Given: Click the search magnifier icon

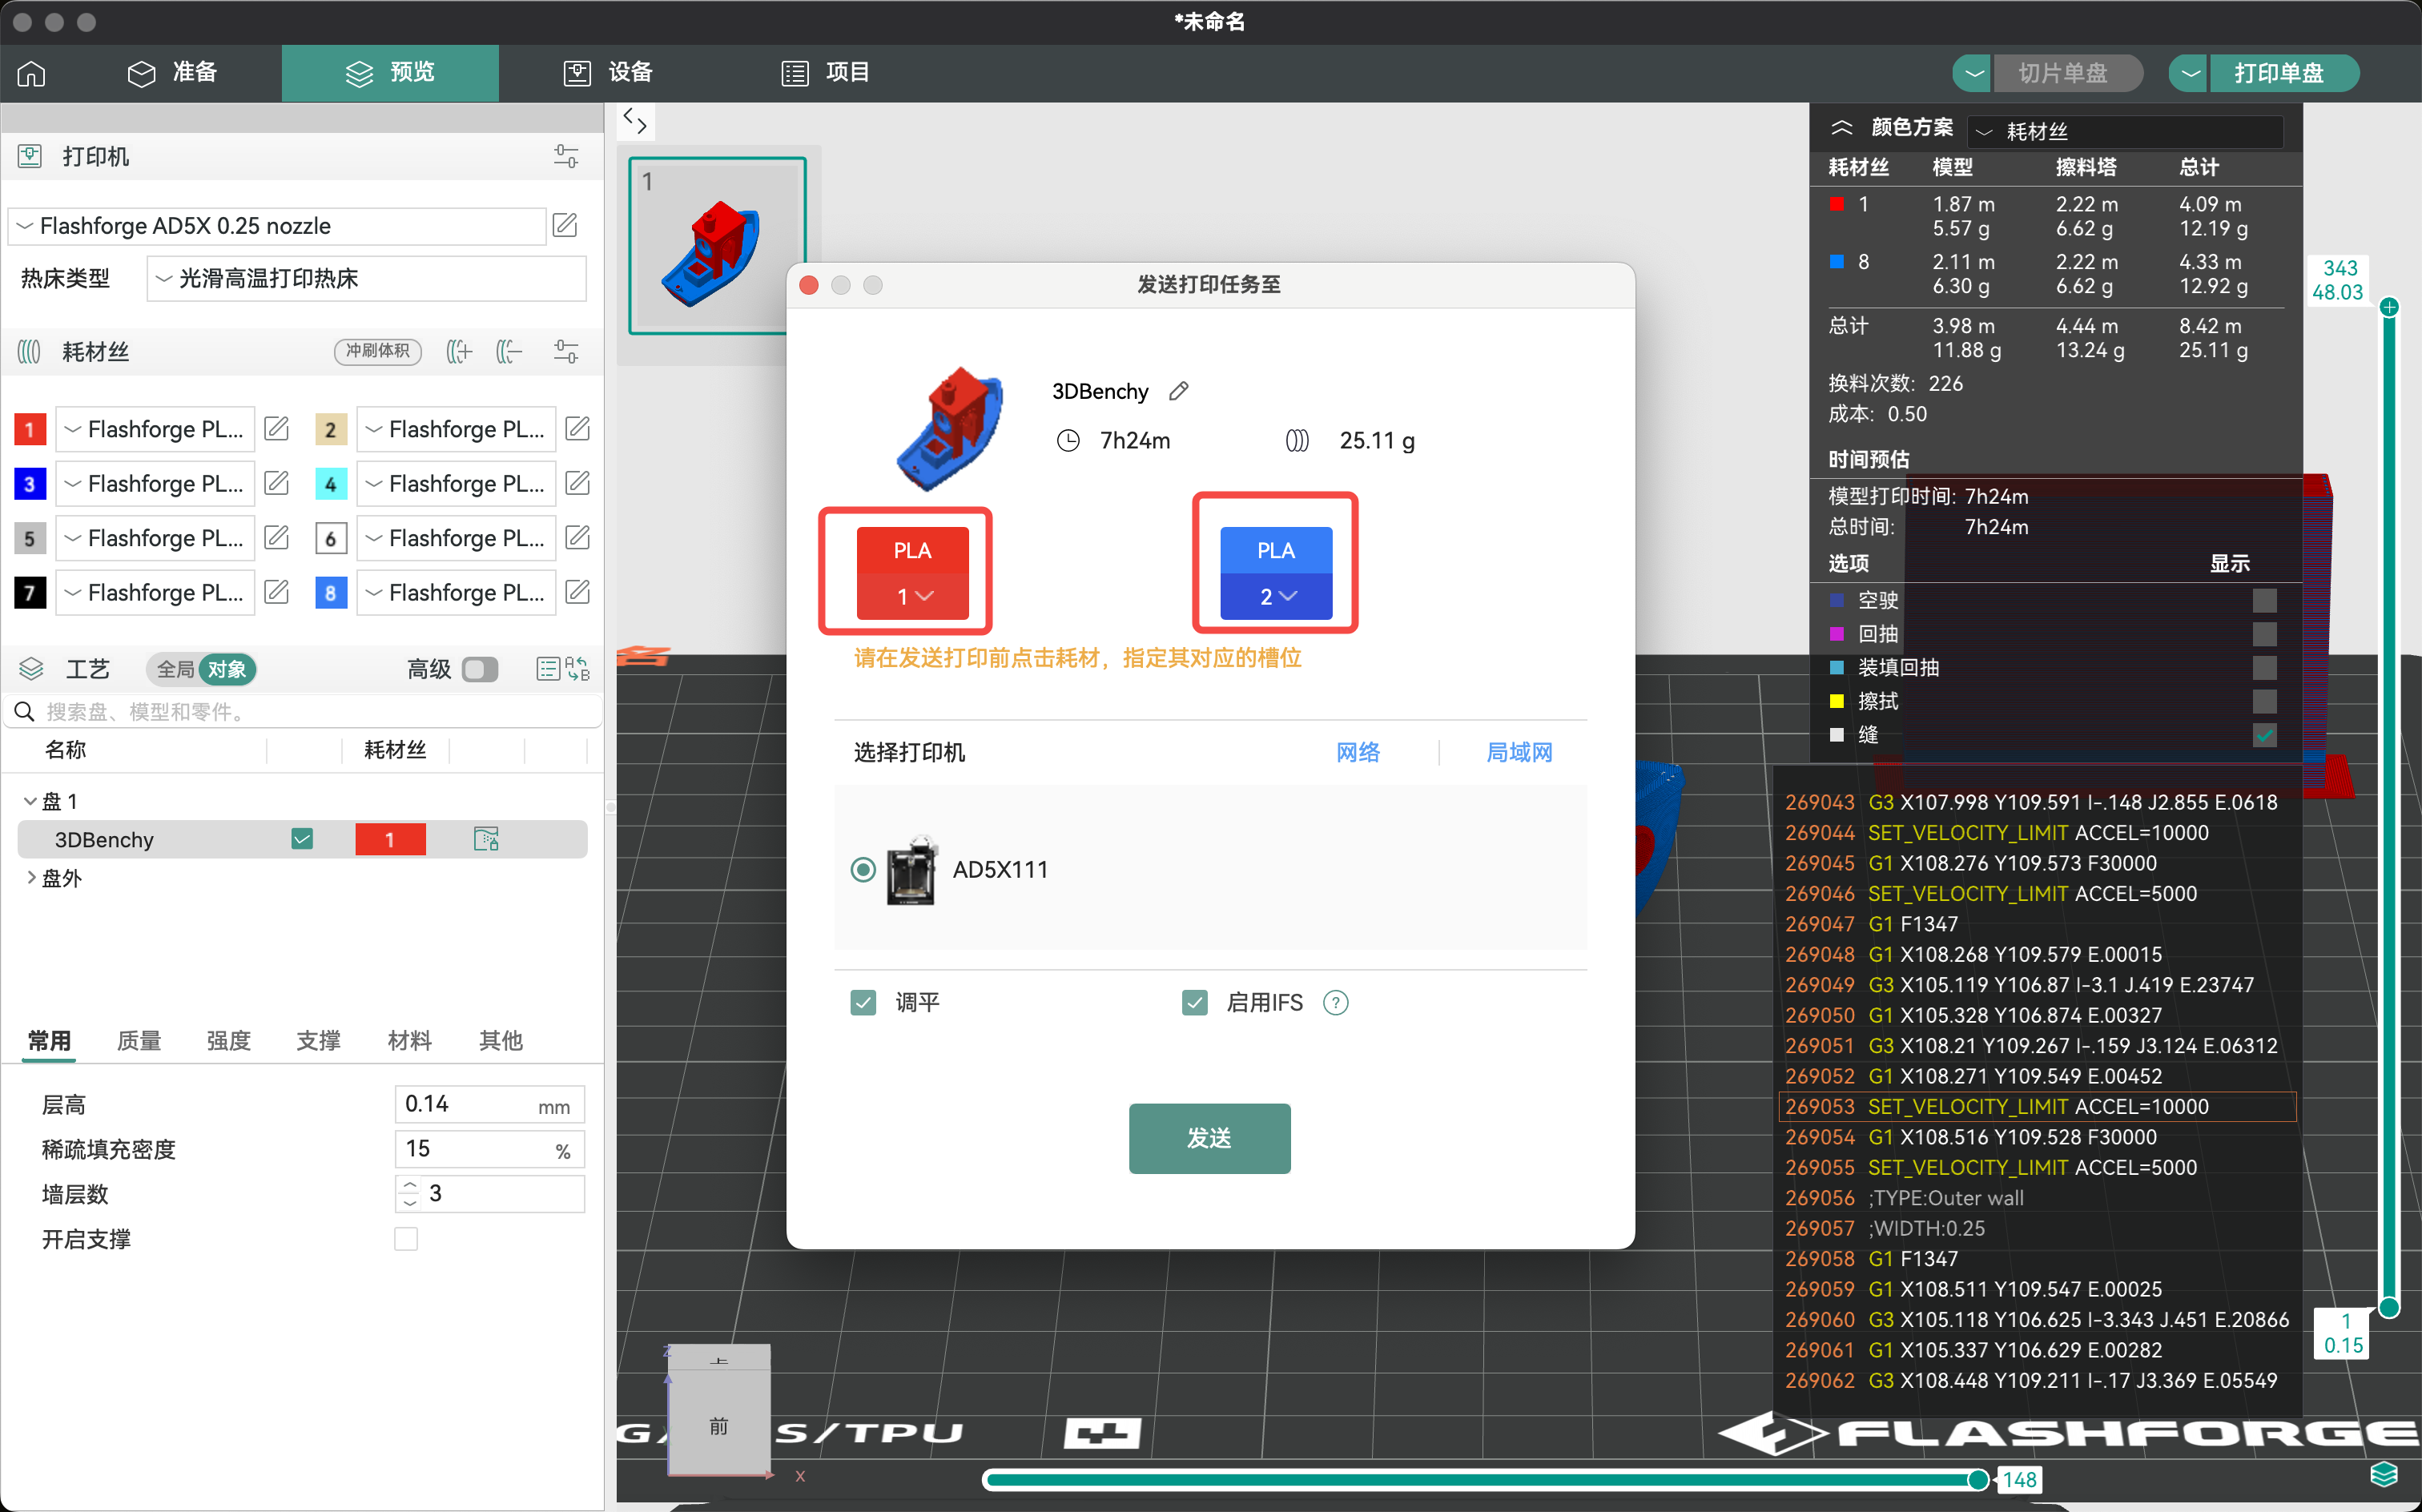Looking at the screenshot, I should tap(25, 711).
